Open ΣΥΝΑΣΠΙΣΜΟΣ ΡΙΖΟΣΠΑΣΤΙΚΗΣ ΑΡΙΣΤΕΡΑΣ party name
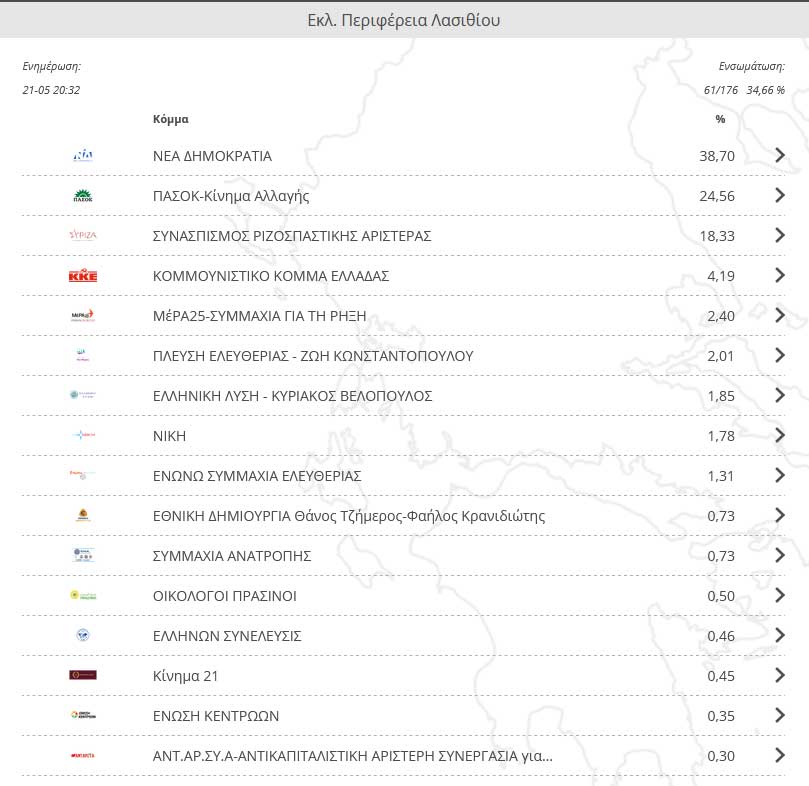809x786 pixels. pos(292,236)
